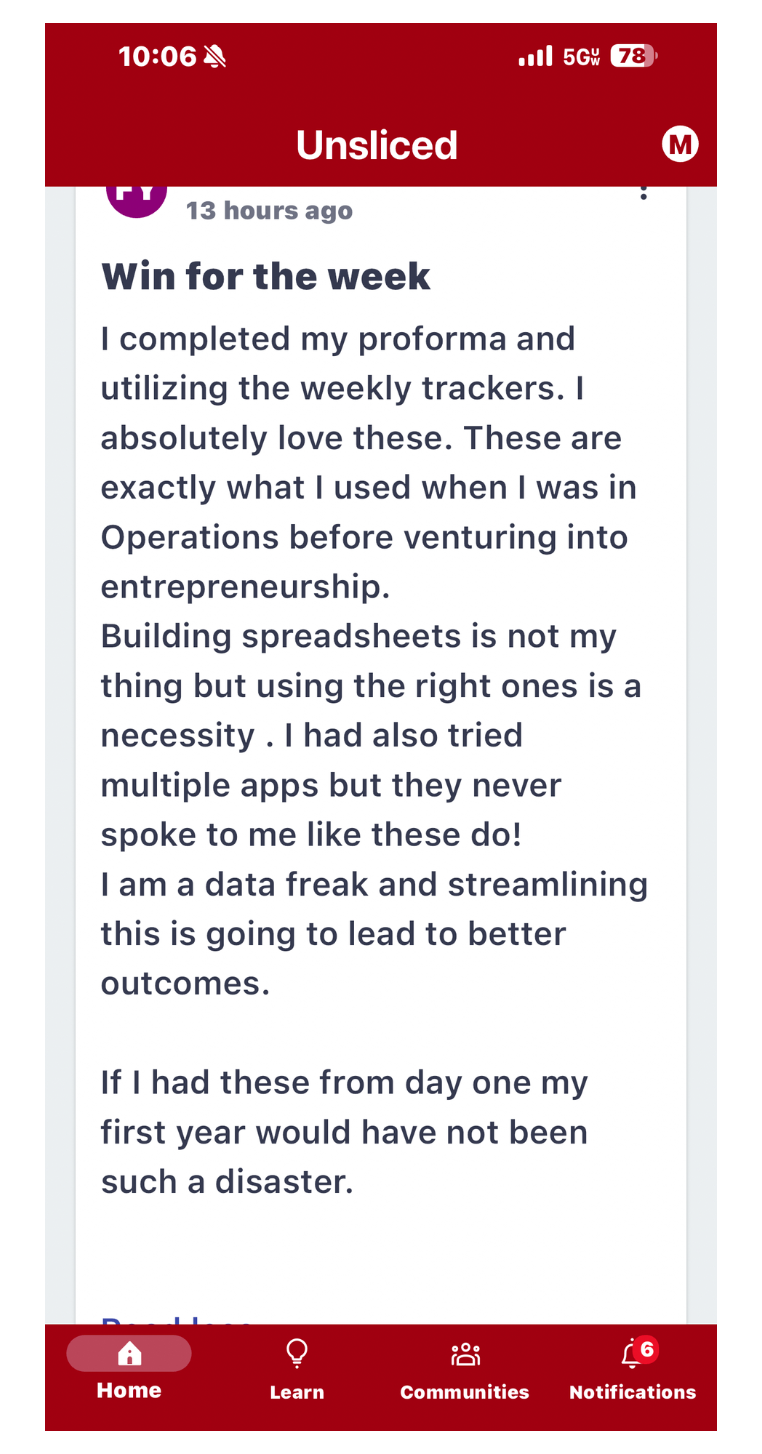This screenshot has height=1454, width=762.
Task: Open the post's three-dot options menu
Action: click(x=644, y=192)
